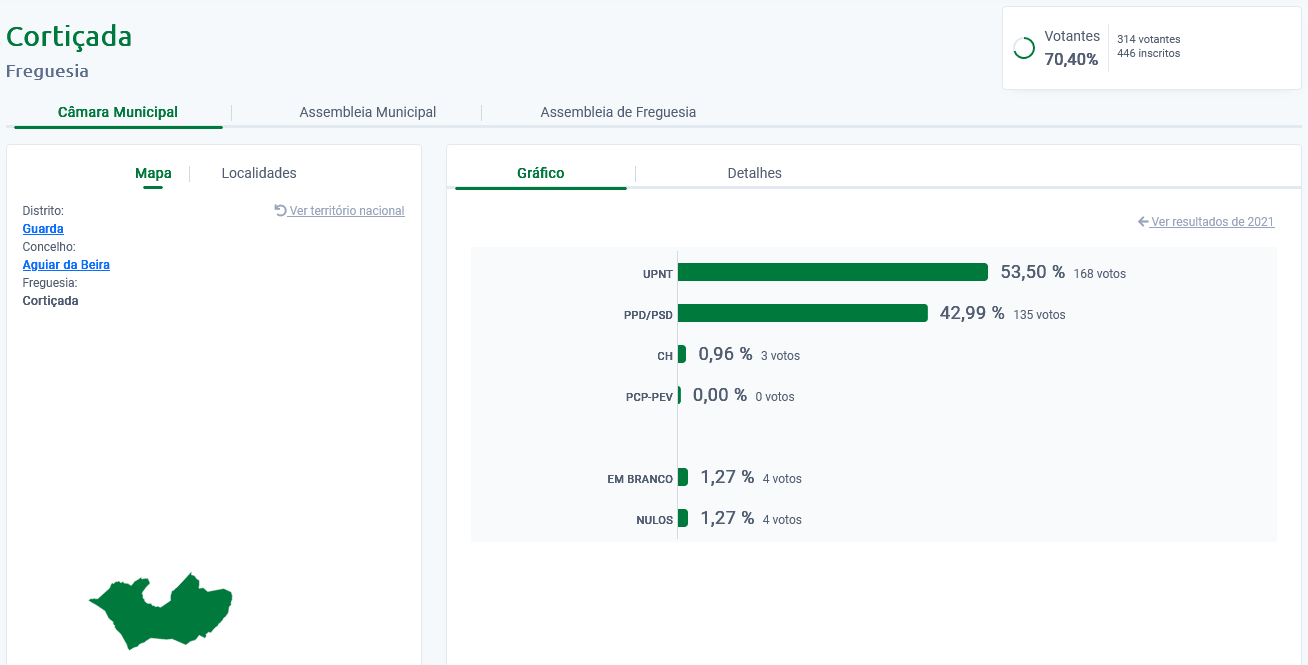
Task: Click the UPNT green result bar
Action: pyautogui.click(x=832, y=272)
